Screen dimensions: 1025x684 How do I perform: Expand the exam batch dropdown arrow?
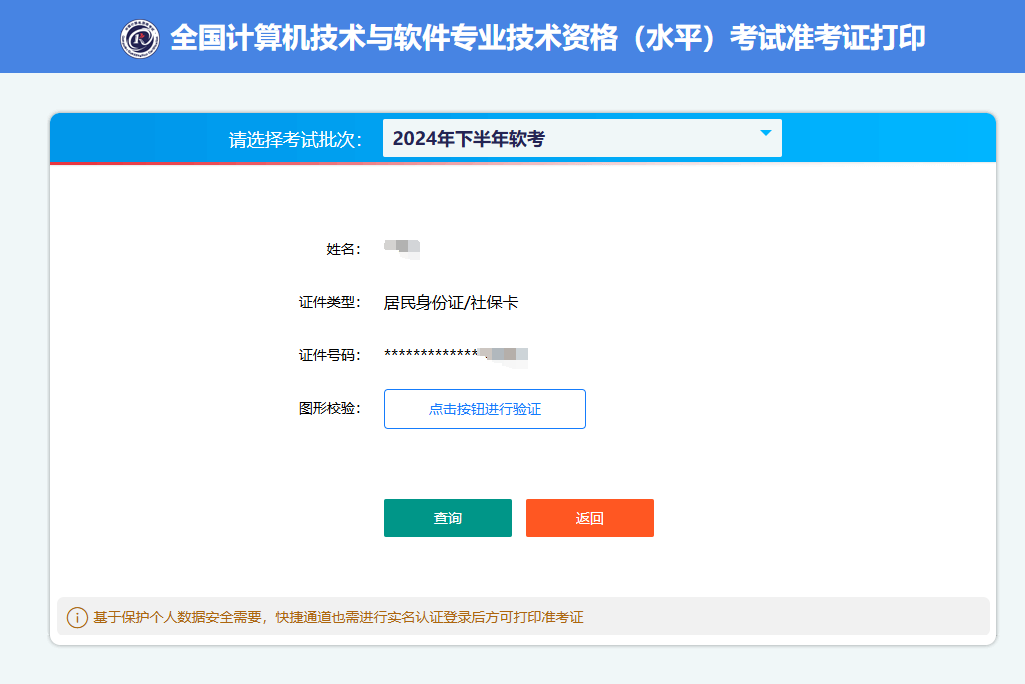point(766,133)
